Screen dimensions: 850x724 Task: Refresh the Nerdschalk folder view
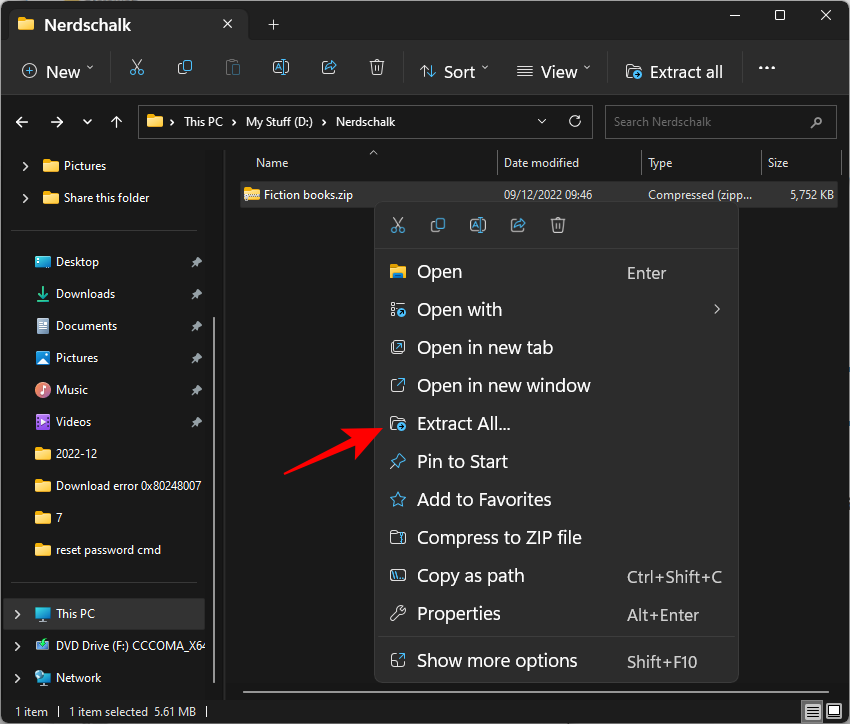(575, 121)
